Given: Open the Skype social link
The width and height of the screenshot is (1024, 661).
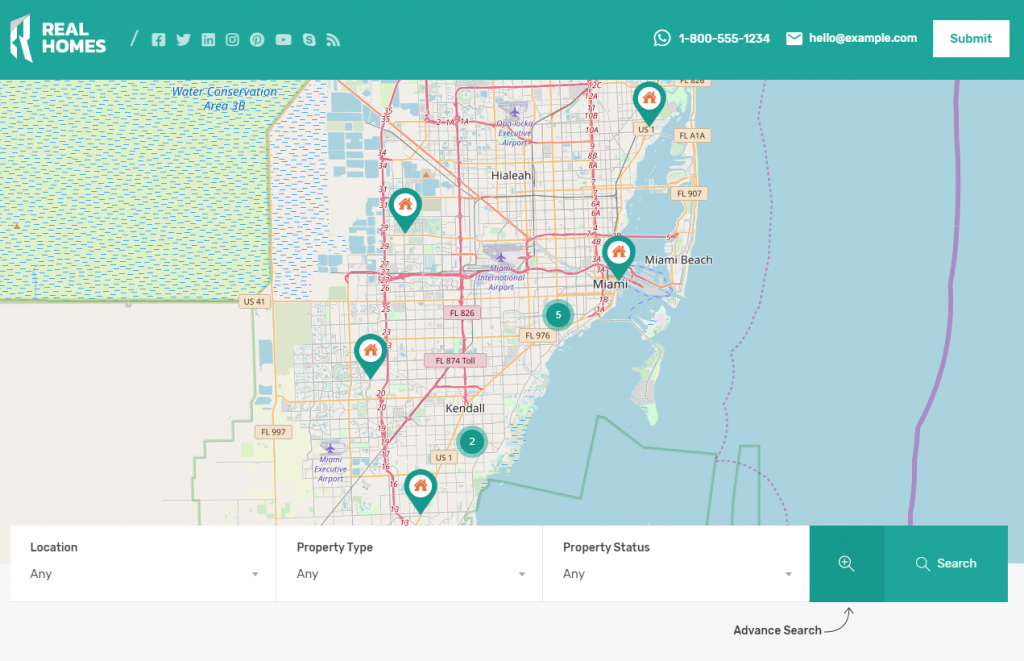Looking at the screenshot, I should [309, 40].
